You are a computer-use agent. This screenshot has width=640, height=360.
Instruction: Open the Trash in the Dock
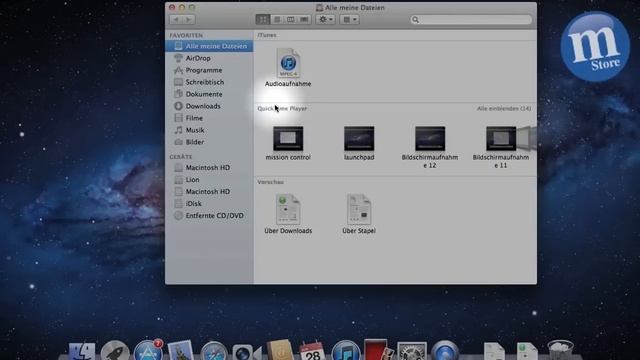coord(560,351)
